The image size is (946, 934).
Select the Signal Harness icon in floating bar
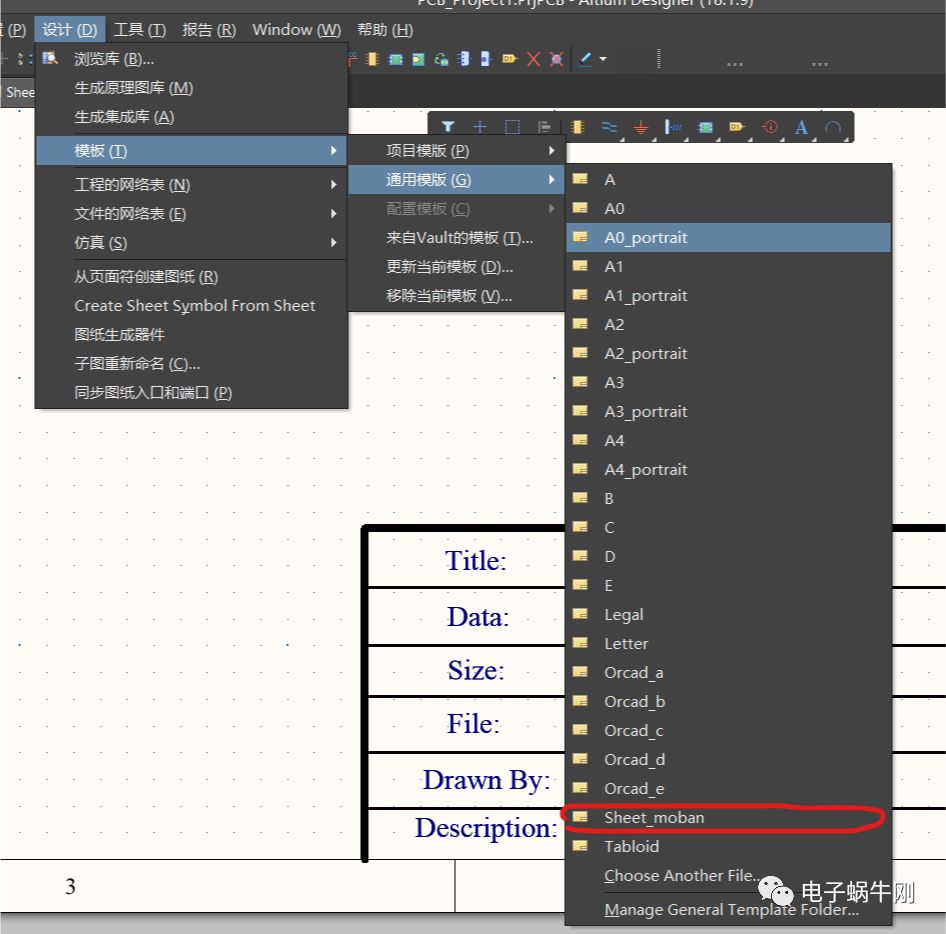click(x=673, y=127)
